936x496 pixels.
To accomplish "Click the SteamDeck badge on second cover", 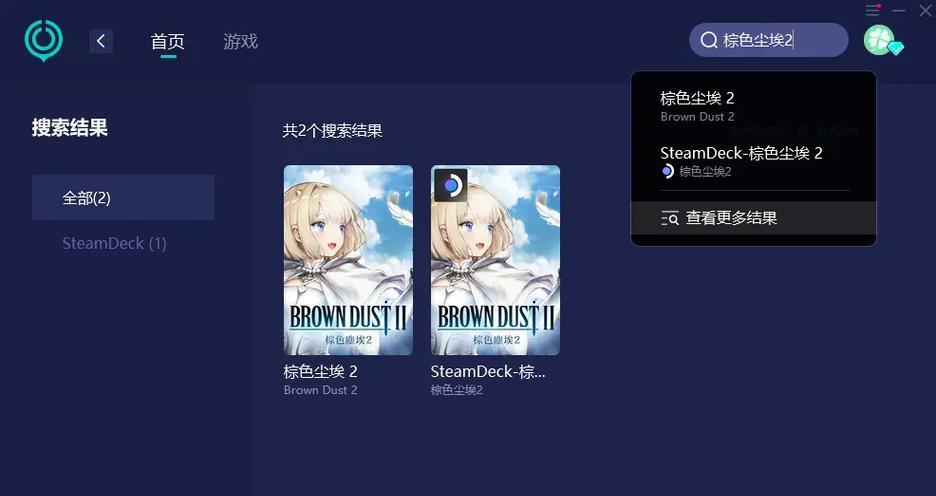I will (451, 186).
